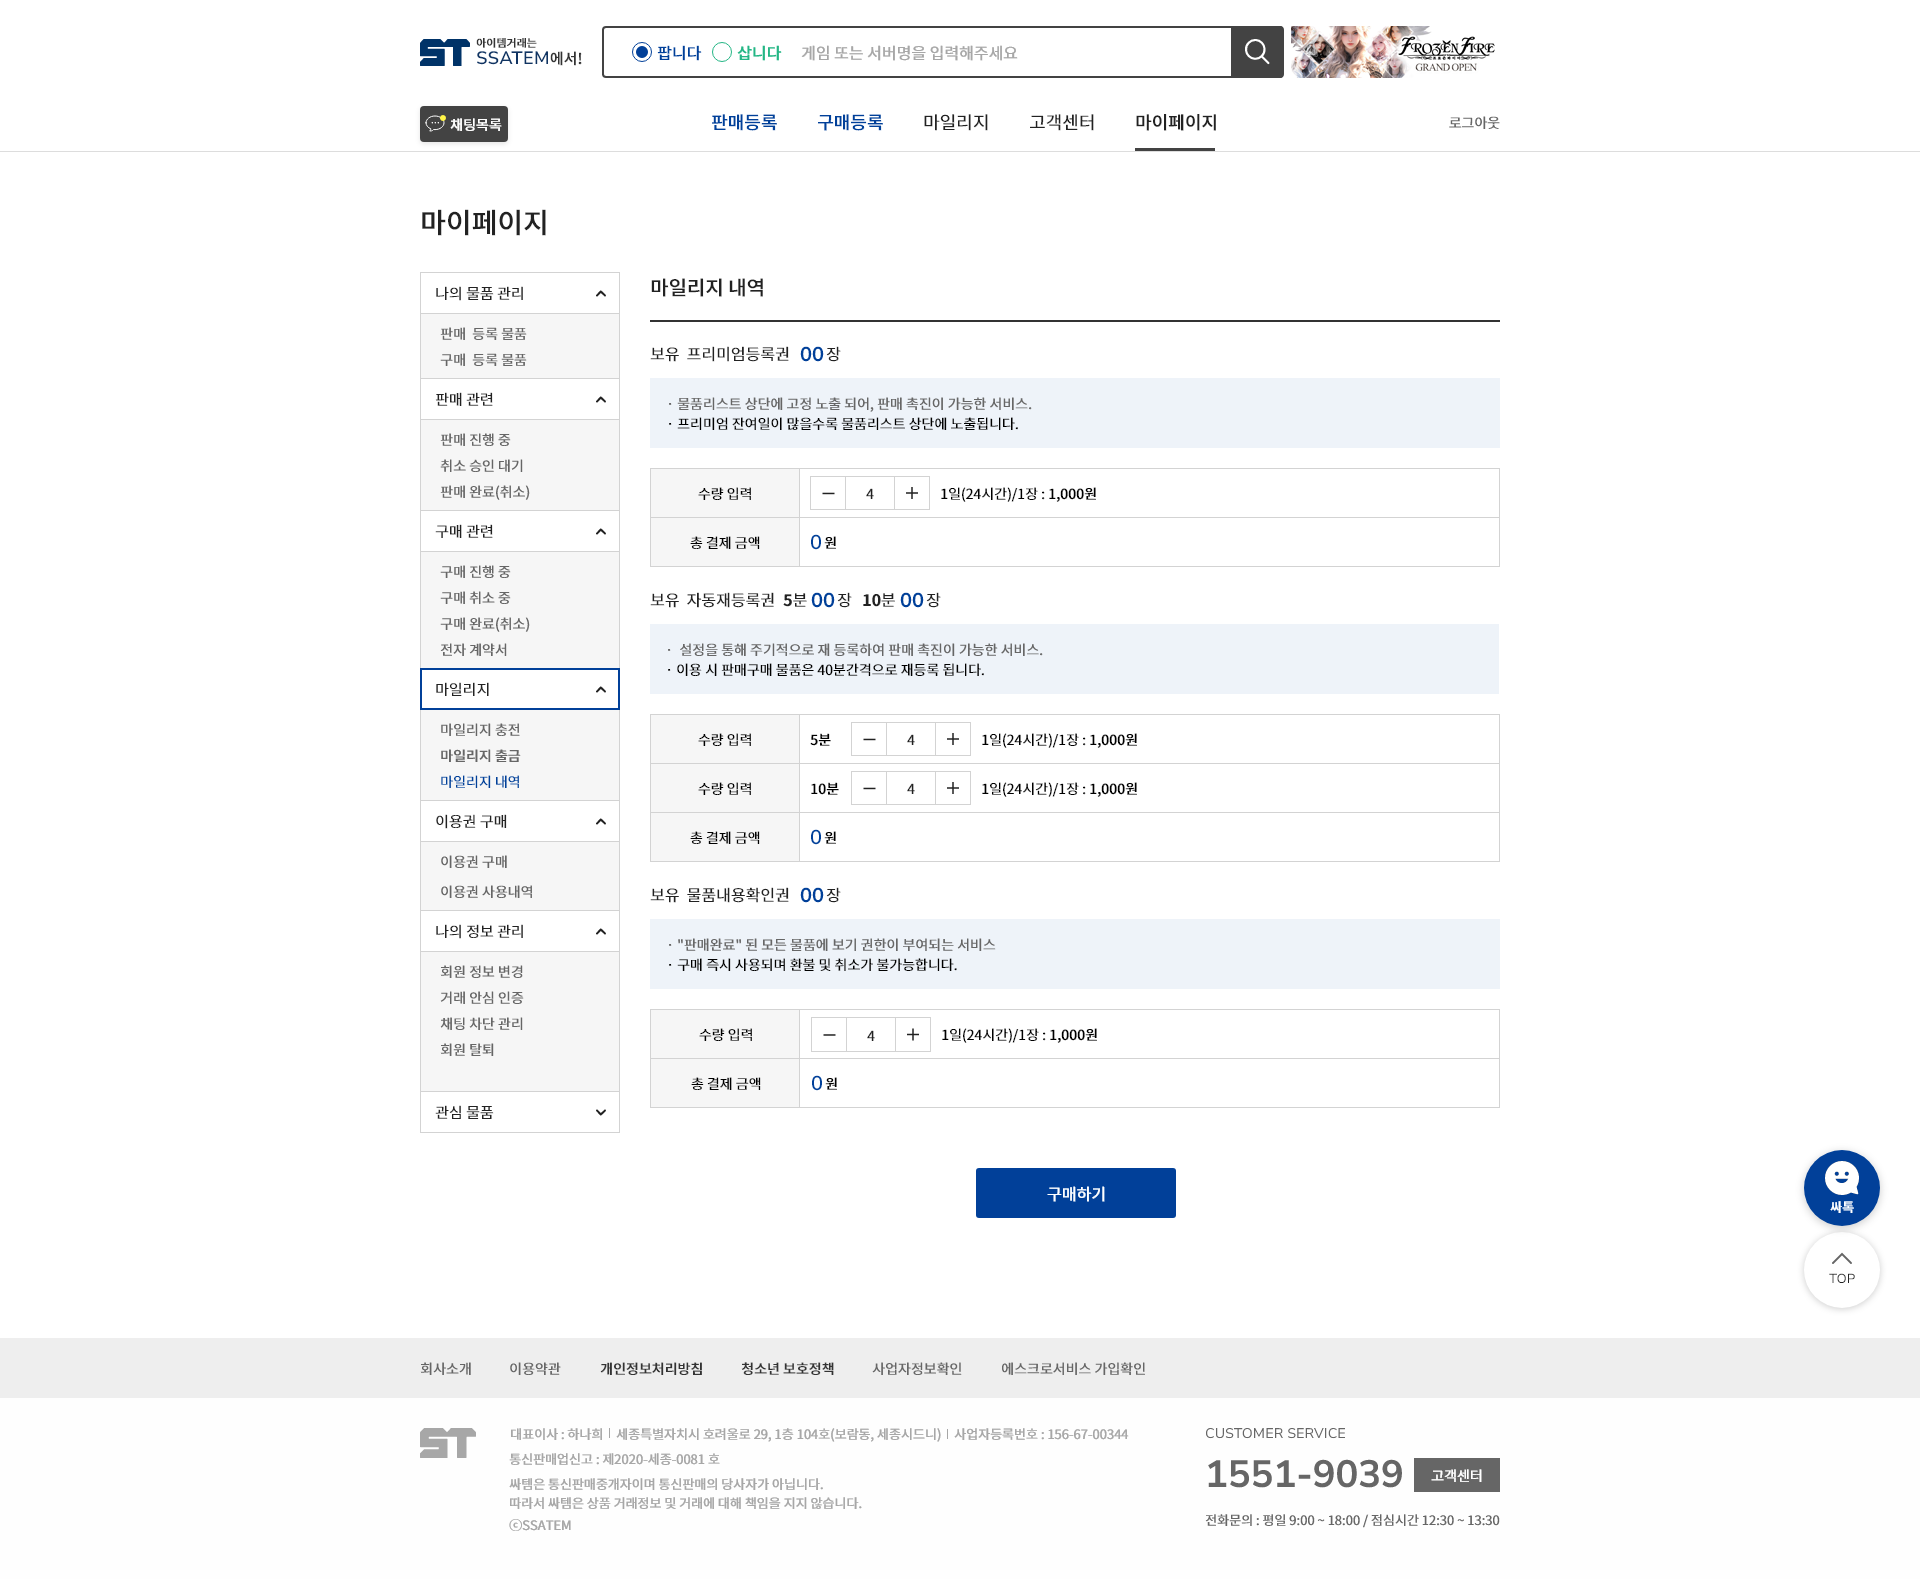Decrease 5분 auto re-register quantity with minus
The height and width of the screenshot is (1579, 1920).
click(x=869, y=739)
